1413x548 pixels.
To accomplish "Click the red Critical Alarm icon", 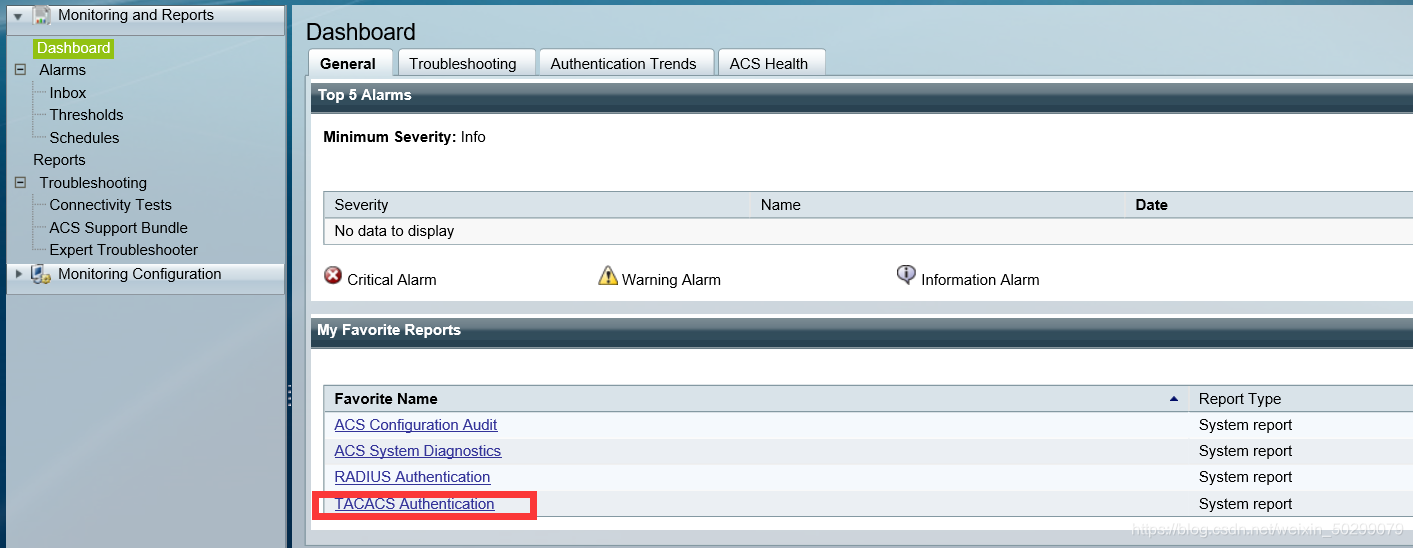I will tap(333, 276).
